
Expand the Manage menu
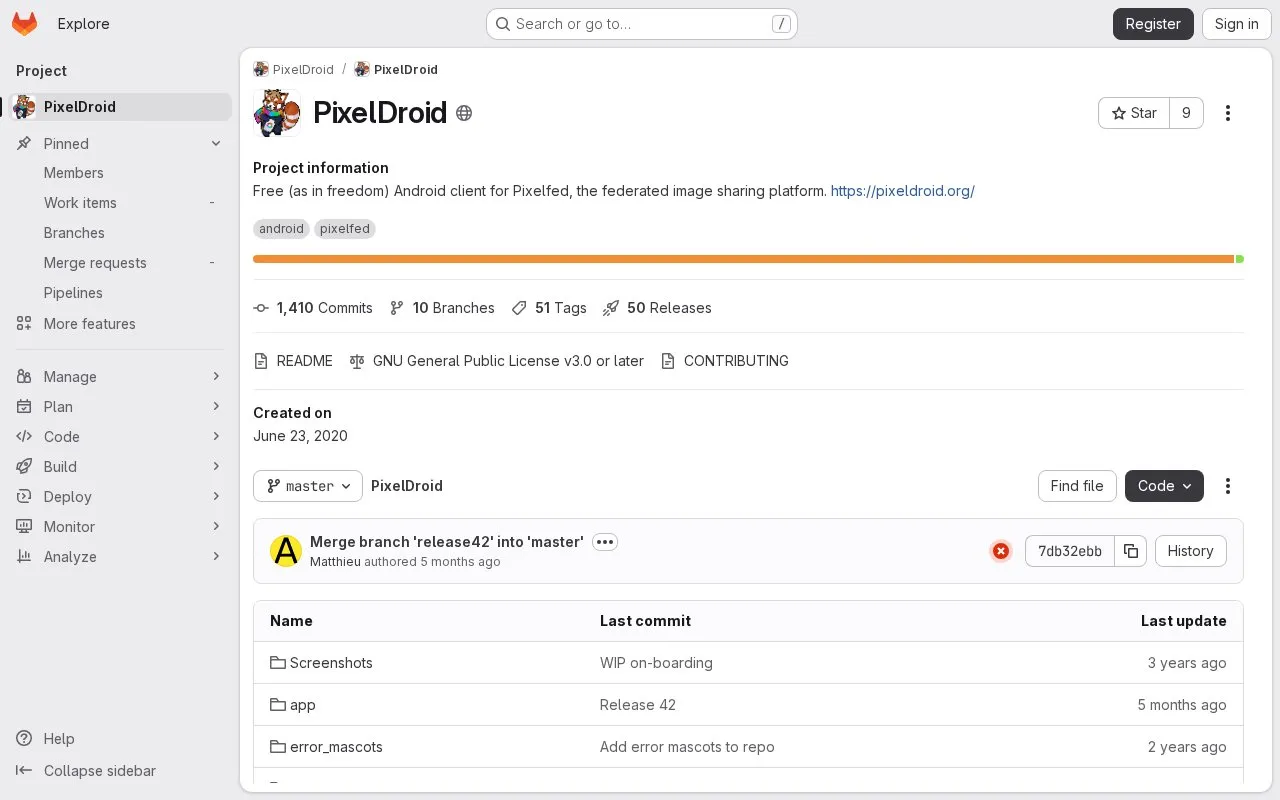[x=120, y=377]
